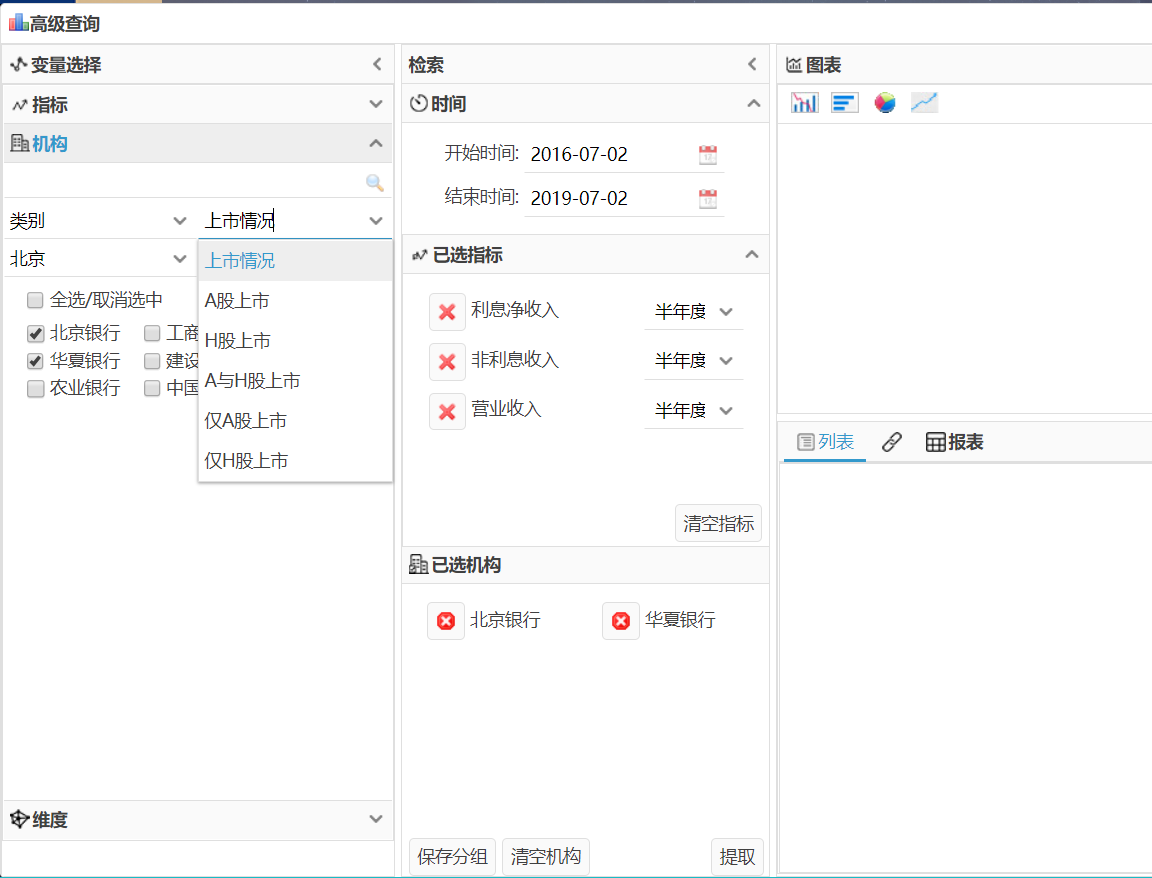Check the 工商 bank checkbox
The height and width of the screenshot is (878, 1152).
[x=152, y=334]
